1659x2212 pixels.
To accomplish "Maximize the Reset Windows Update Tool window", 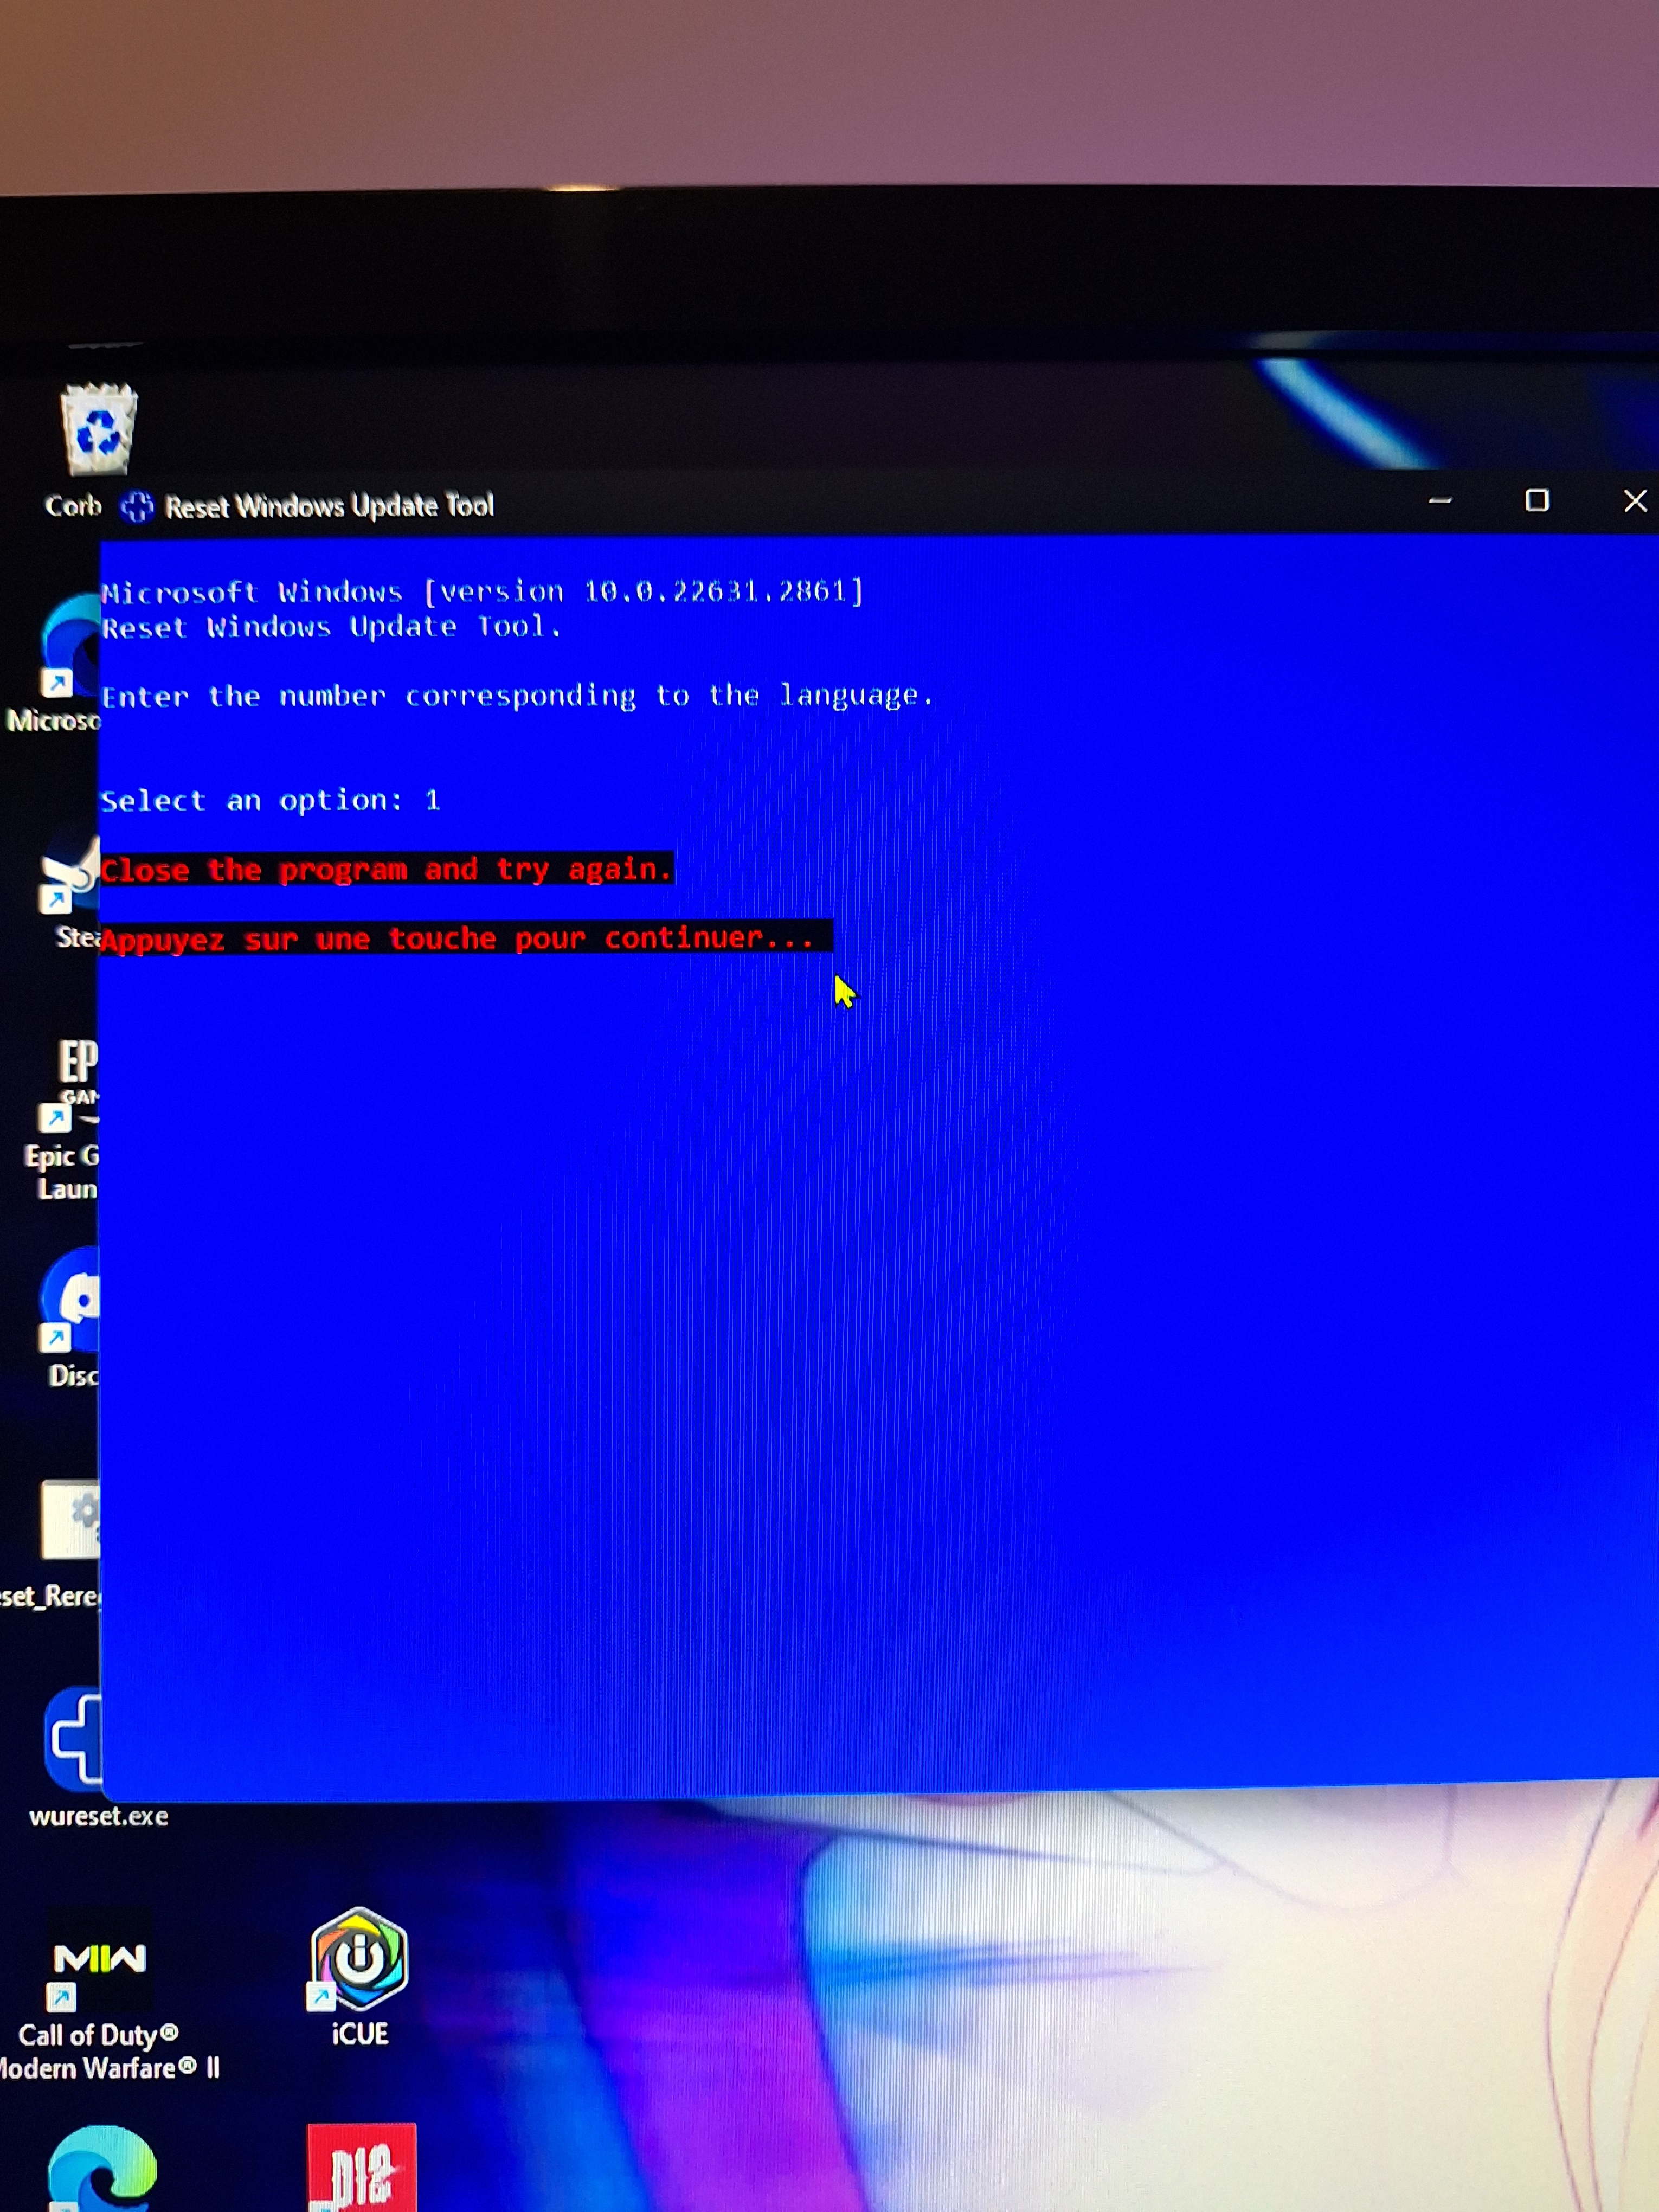I will click(x=1536, y=501).
